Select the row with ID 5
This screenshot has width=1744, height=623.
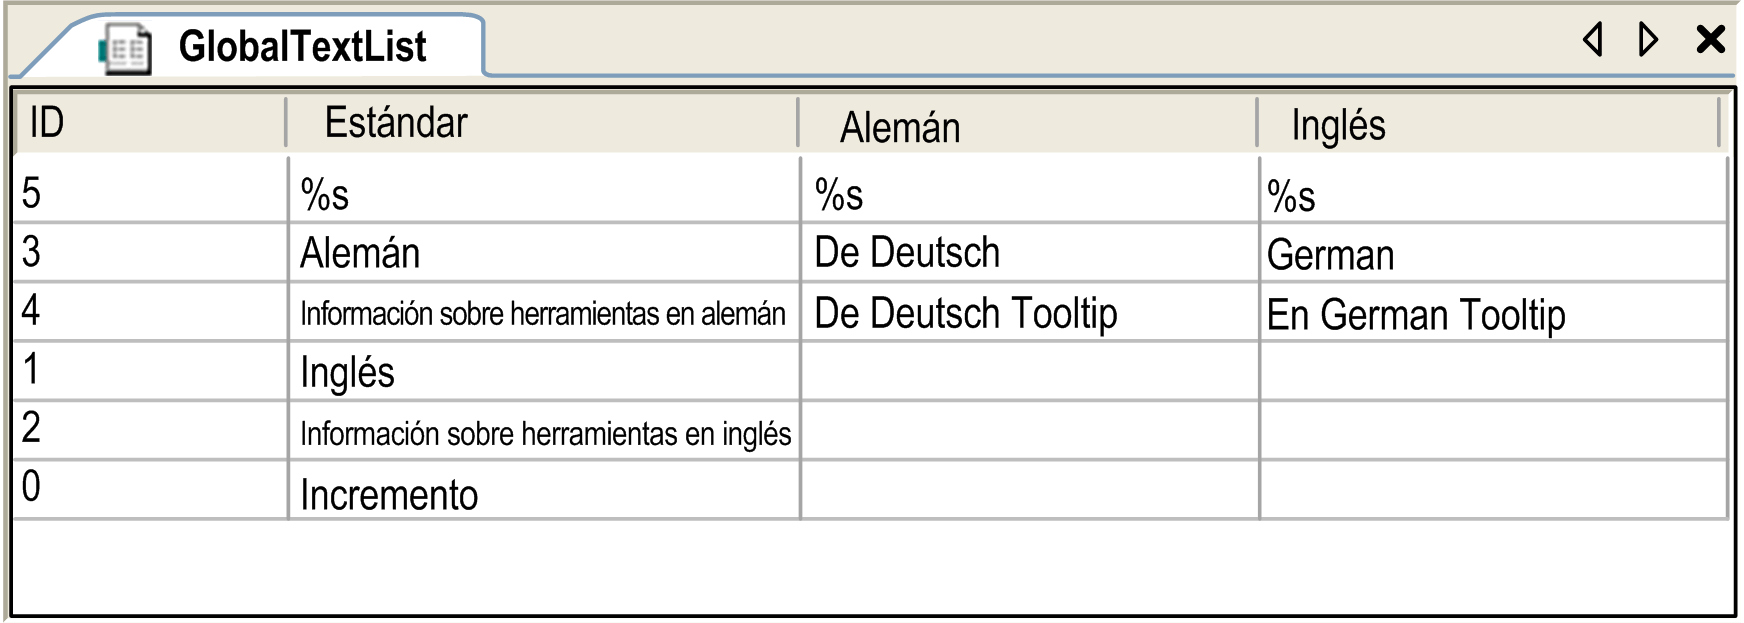coord(870,192)
